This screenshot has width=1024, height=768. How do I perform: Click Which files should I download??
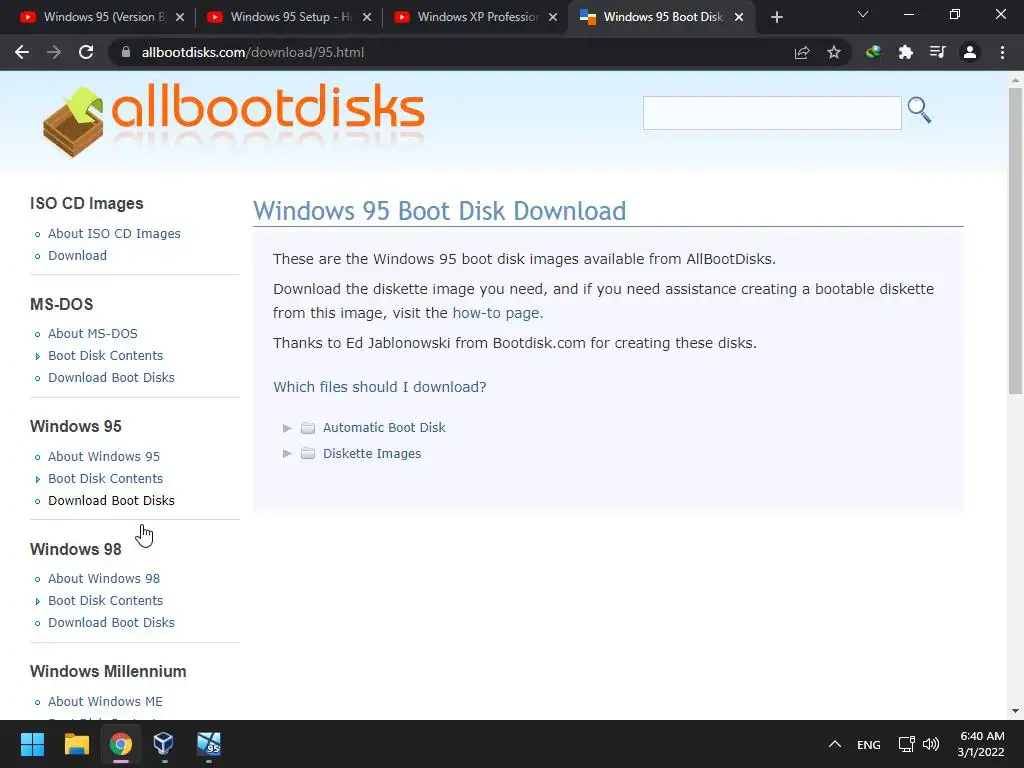click(x=380, y=387)
